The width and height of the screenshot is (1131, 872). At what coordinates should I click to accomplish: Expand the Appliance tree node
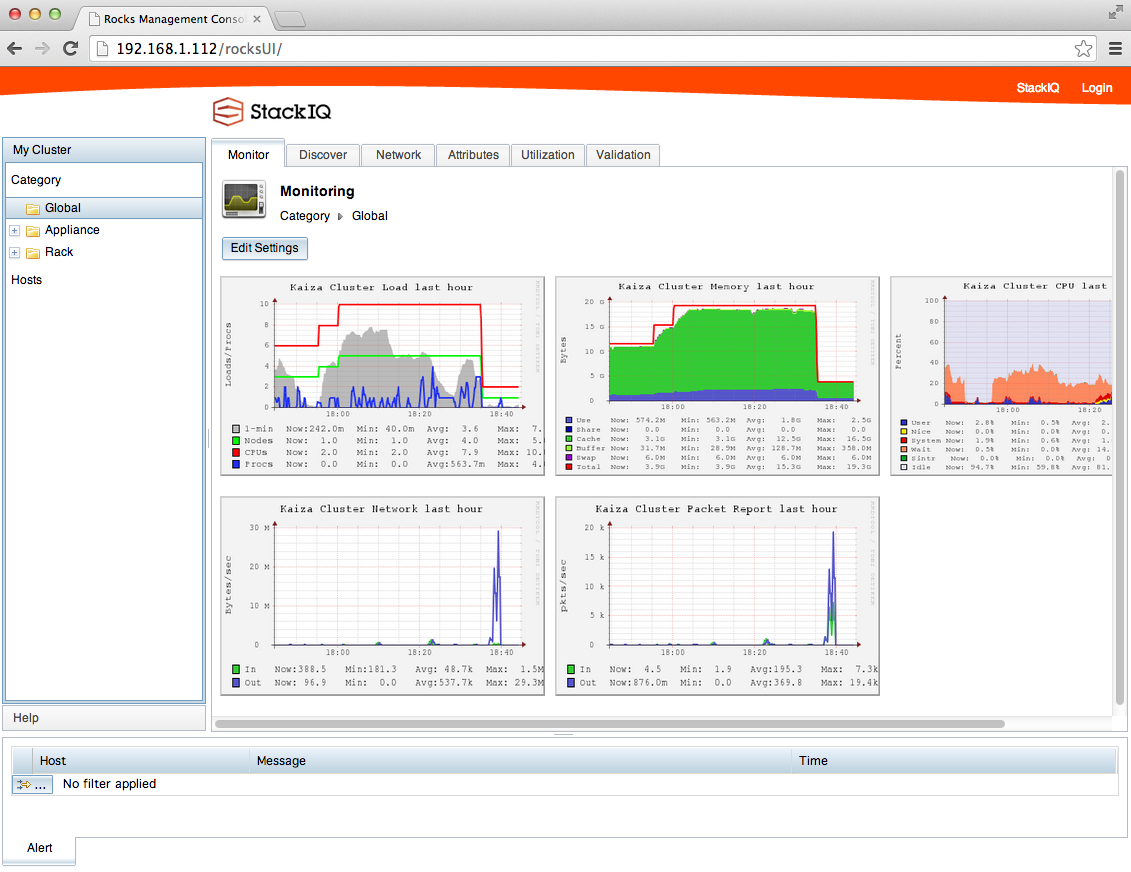tap(15, 230)
